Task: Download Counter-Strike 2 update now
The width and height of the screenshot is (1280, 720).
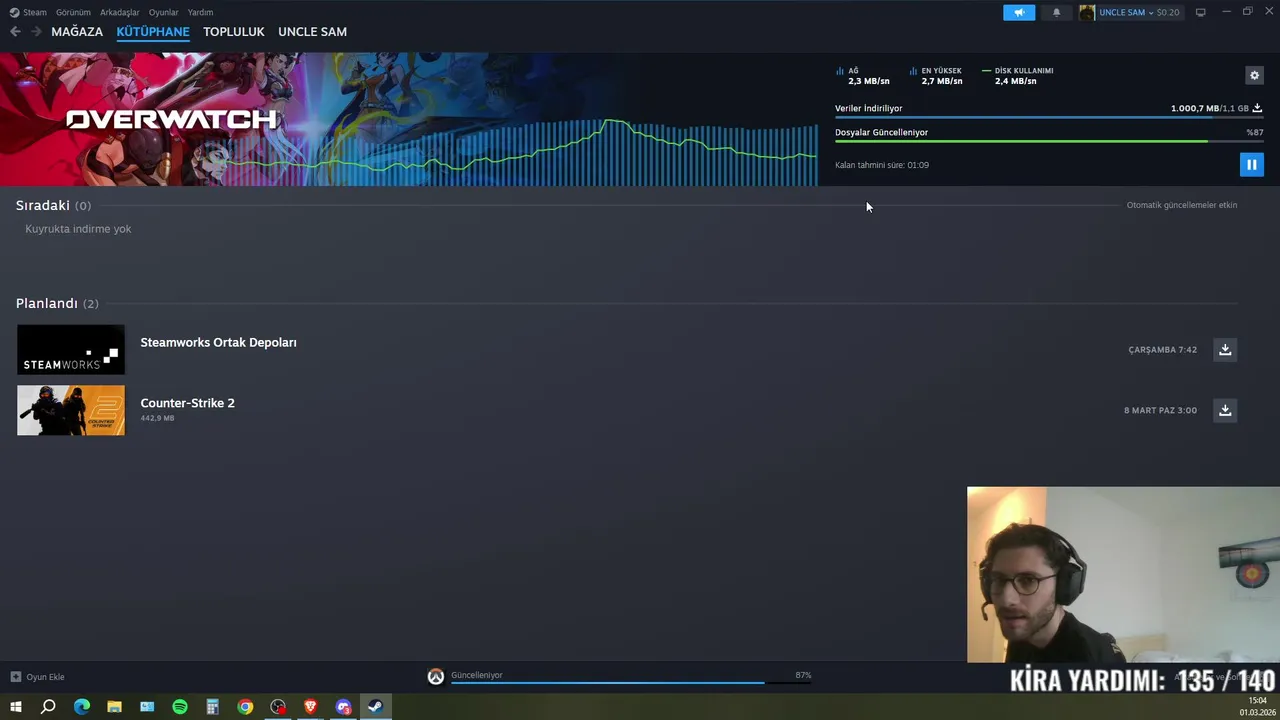Action: point(1225,410)
